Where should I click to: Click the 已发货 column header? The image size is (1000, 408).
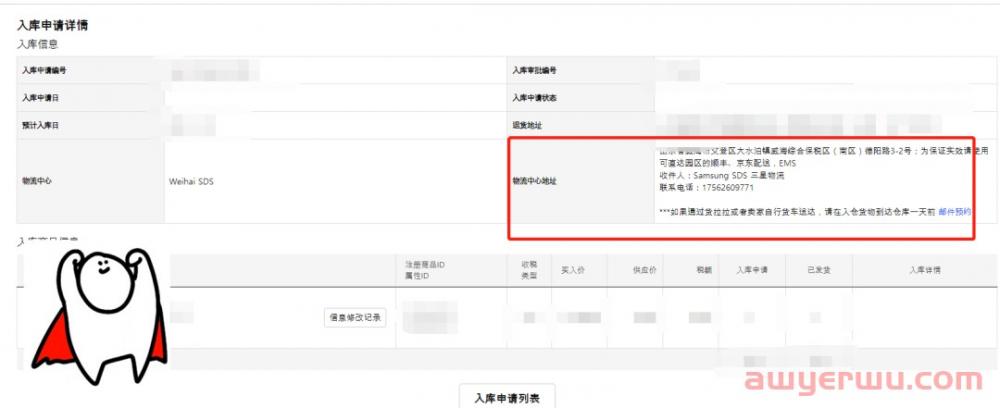point(819,270)
